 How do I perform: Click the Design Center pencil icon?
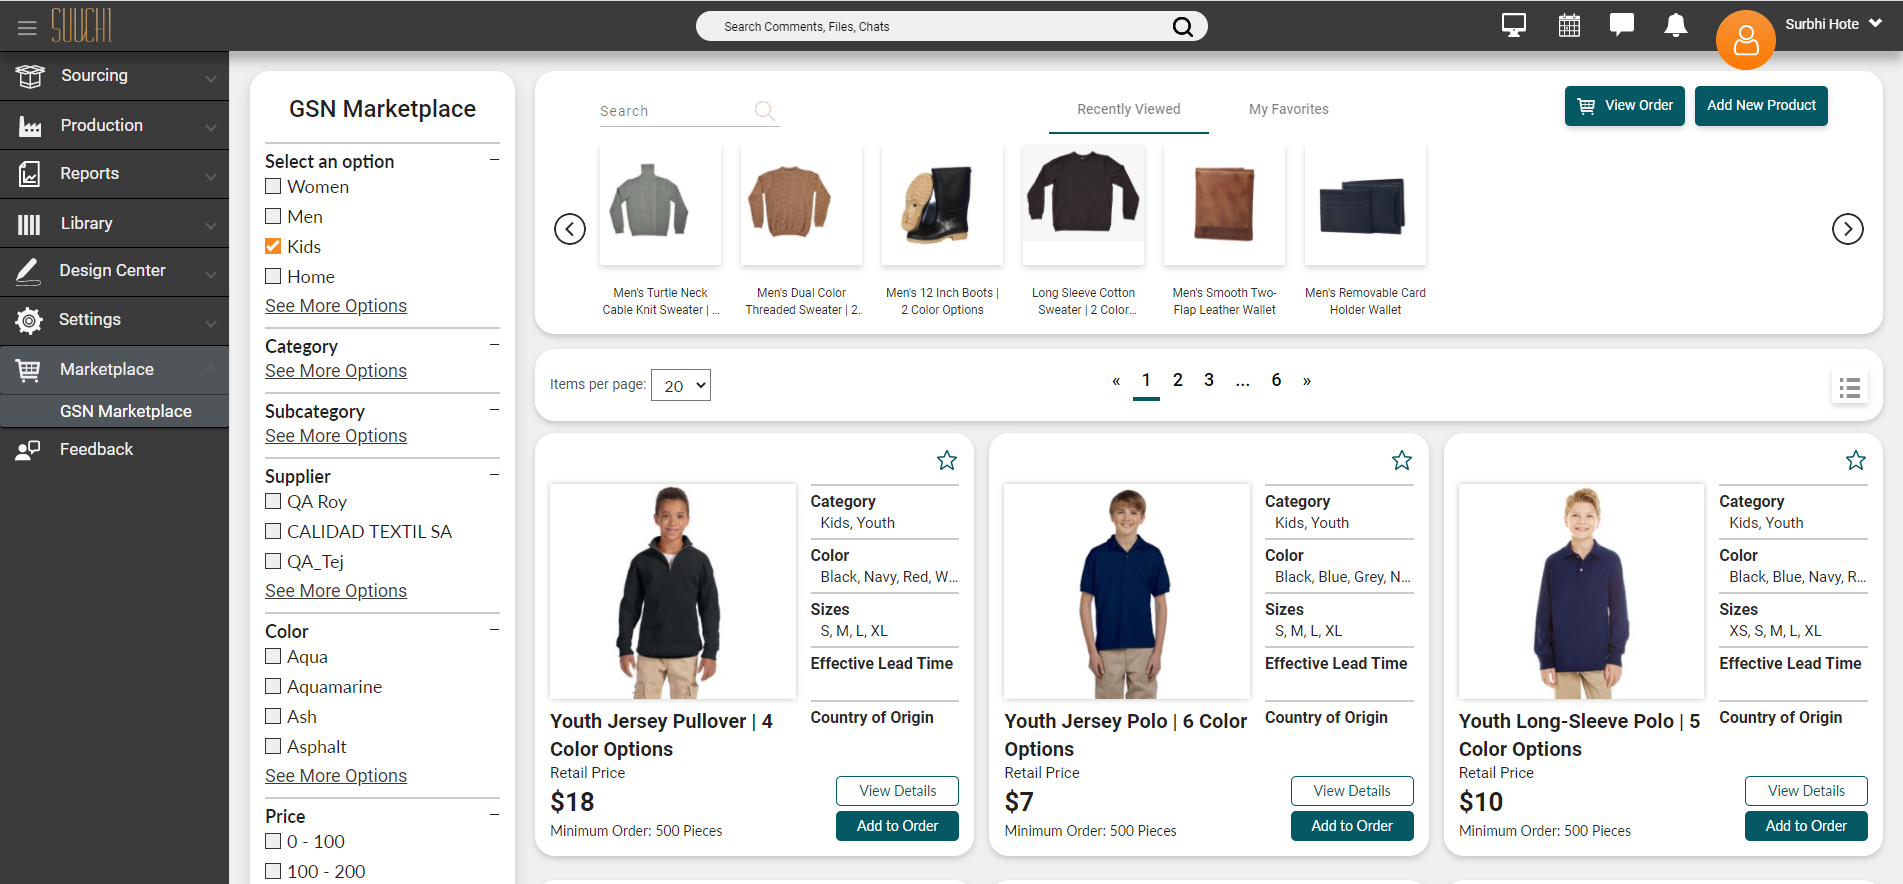coord(29,271)
